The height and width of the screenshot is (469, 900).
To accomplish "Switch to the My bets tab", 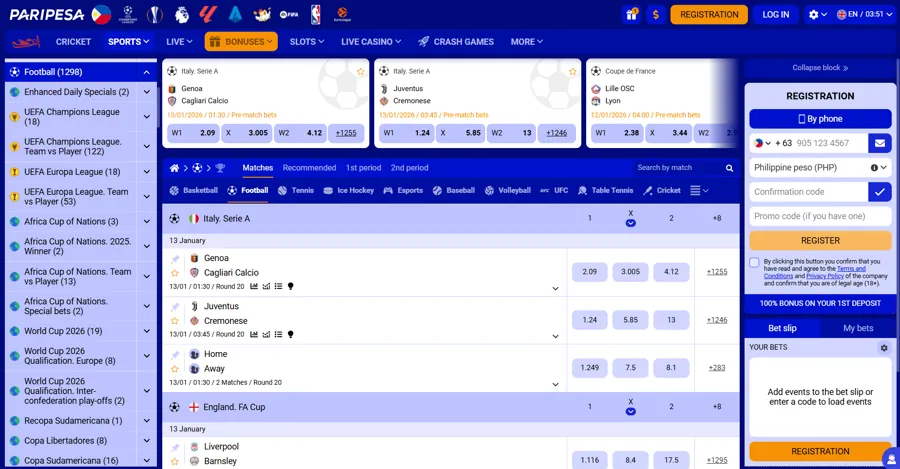I will click(858, 328).
